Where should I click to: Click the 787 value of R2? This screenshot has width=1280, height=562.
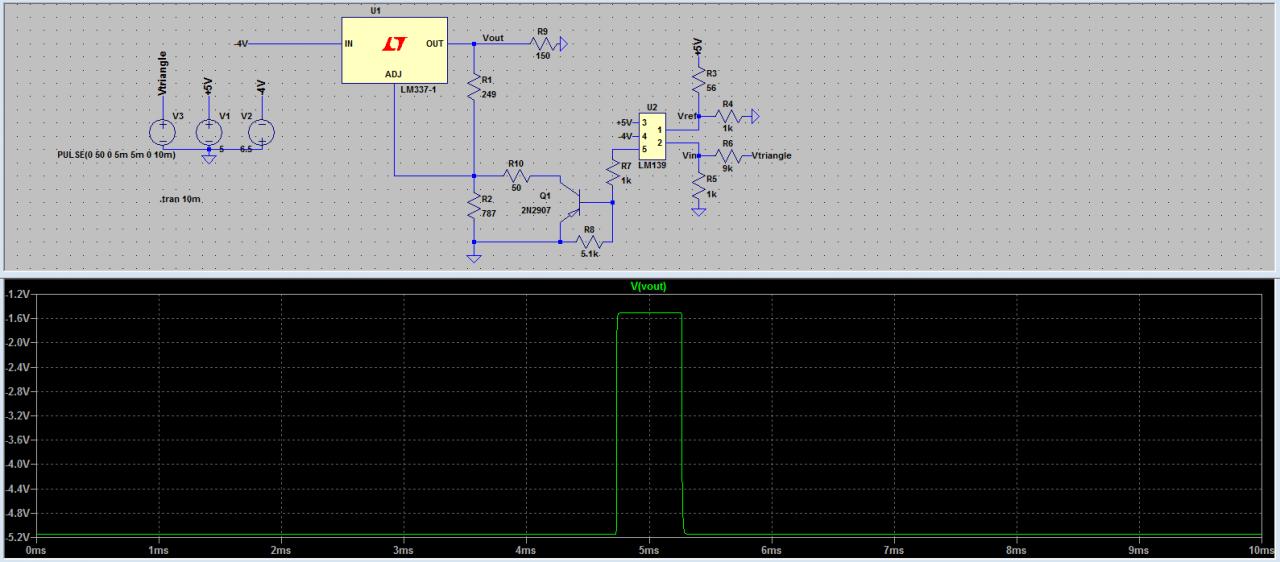point(489,213)
